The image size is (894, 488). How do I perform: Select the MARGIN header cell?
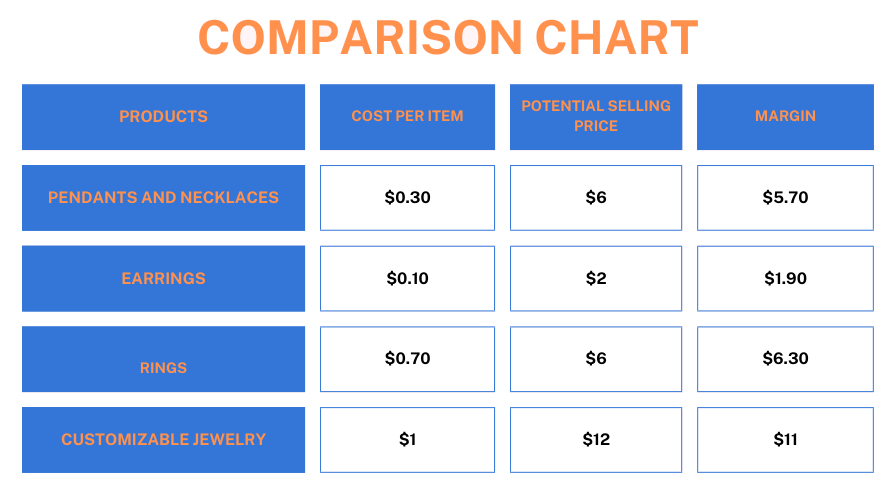coord(785,117)
